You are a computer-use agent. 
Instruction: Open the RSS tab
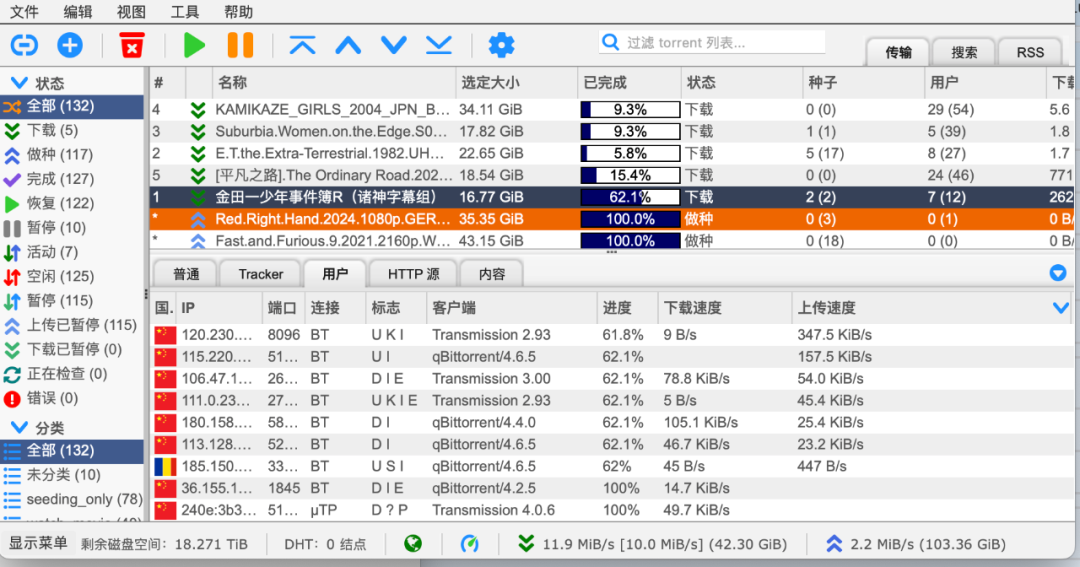point(1030,53)
